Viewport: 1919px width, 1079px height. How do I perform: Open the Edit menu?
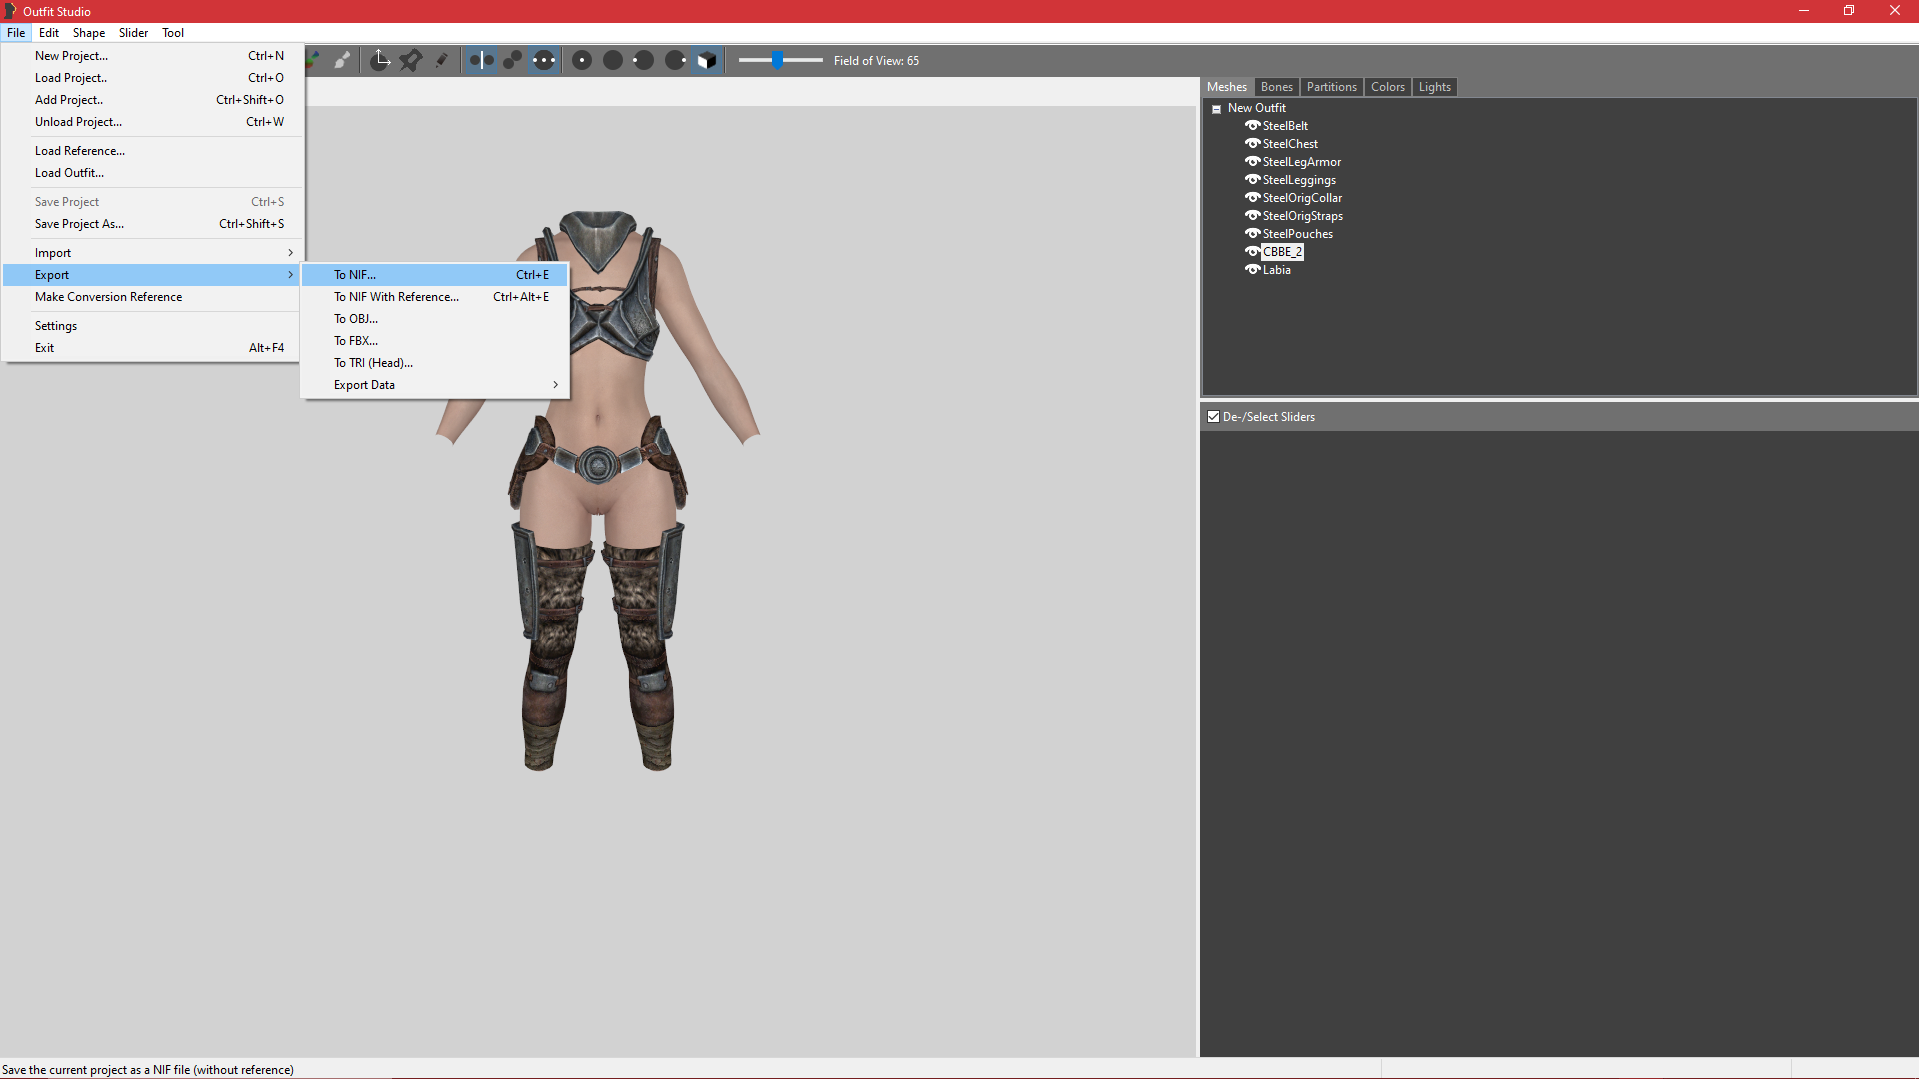click(x=49, y=33)
